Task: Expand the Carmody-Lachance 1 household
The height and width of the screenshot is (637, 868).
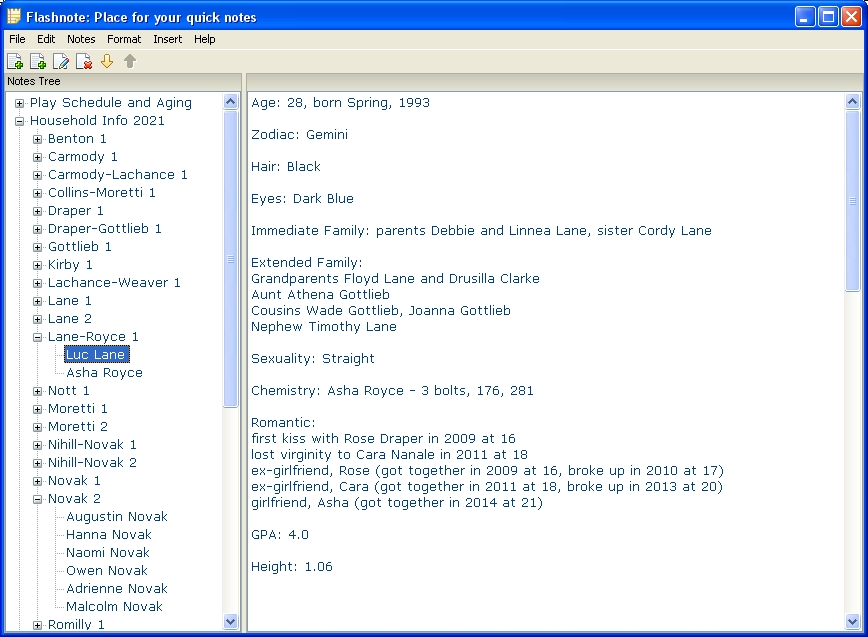Action: pyautogui.click(x=37, y=175)
